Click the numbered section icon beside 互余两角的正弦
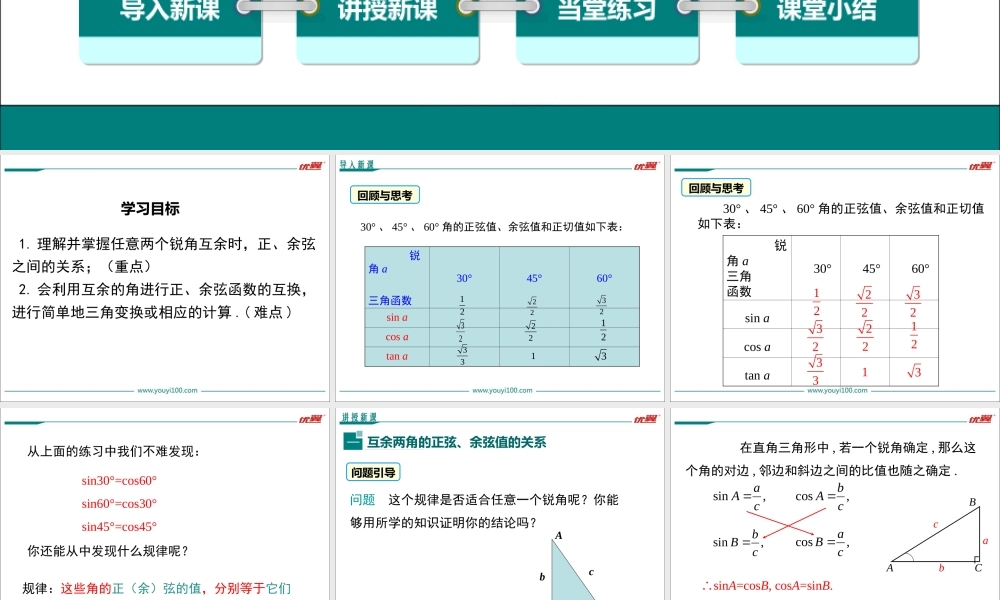Image resolution: width=1000 pixels, height=600 pixels. pyautogui.click(x=352, y=442)
